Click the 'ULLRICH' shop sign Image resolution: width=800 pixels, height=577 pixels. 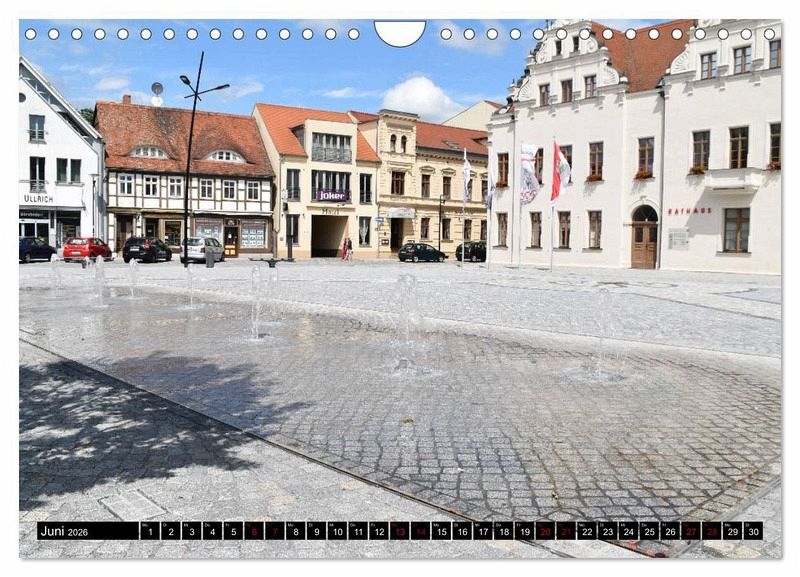[x=39, y=199]
